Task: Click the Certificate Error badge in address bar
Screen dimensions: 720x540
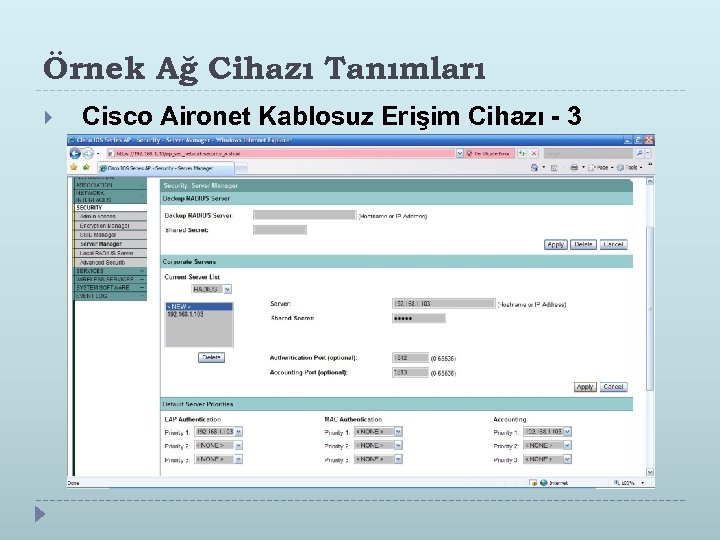Action: 489,153
